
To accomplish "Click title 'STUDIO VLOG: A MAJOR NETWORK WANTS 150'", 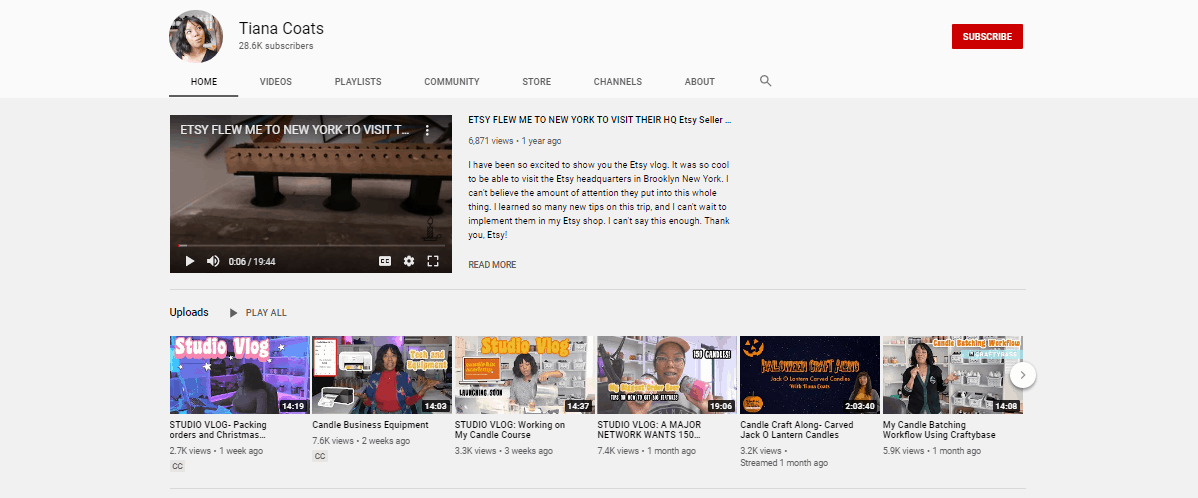I will [649, 430].
